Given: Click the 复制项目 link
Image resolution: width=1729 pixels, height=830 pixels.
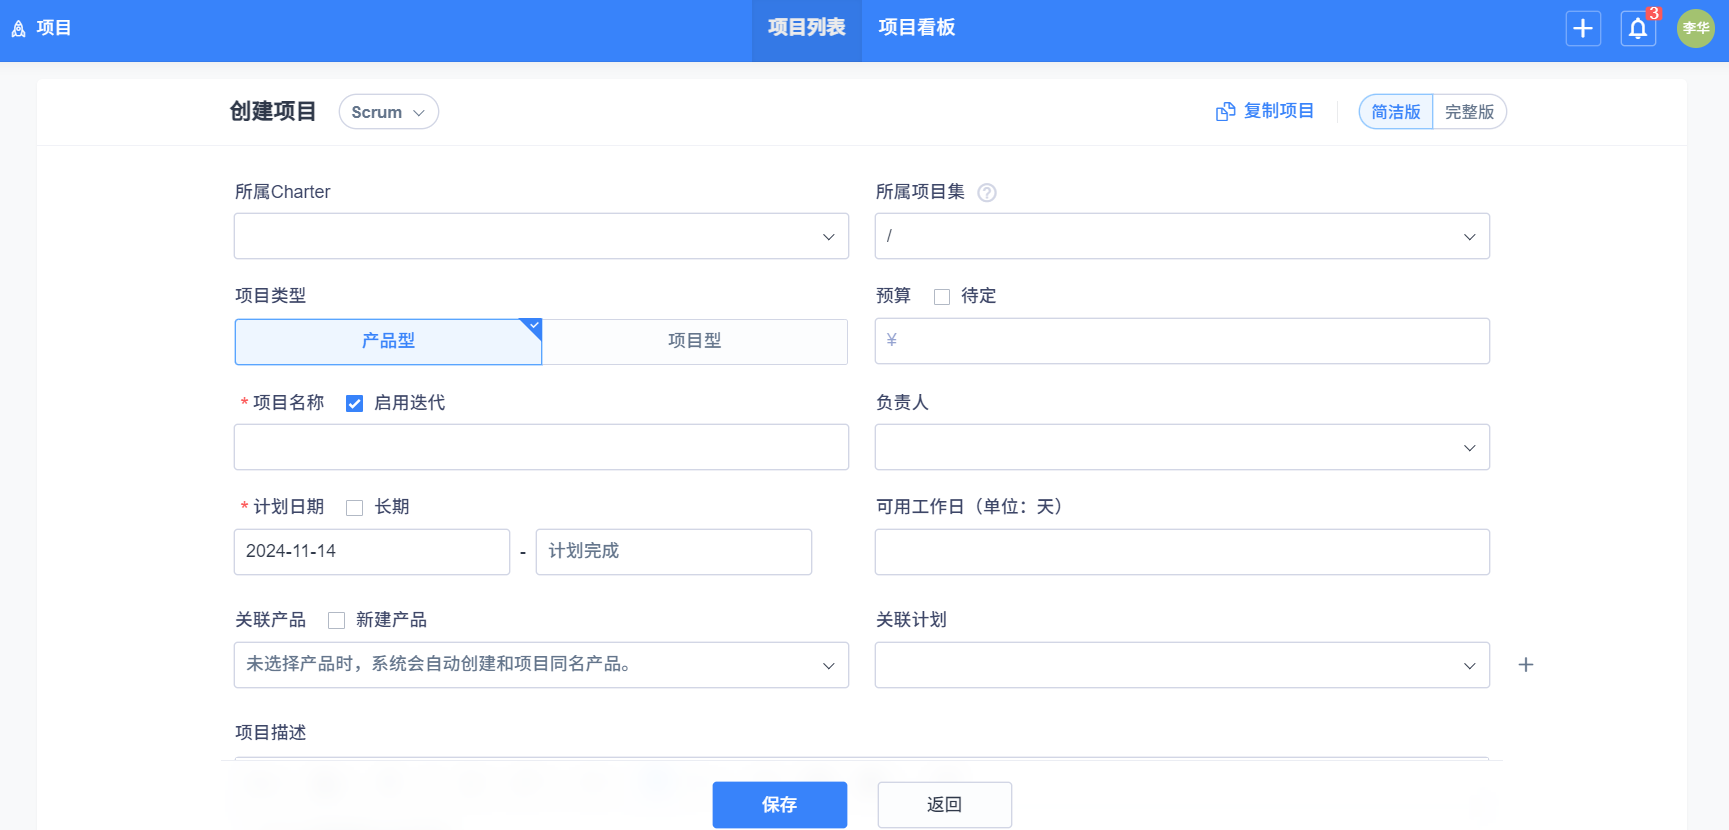Looking at the screenshot, I should (x=1279, y=111).
